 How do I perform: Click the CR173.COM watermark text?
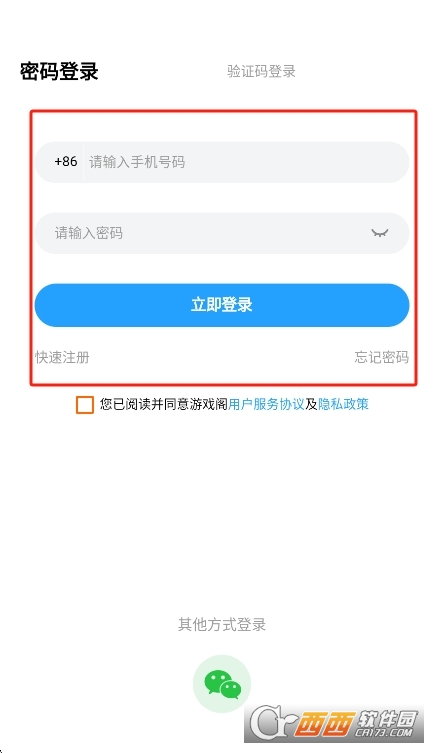[x=384, y=732]
